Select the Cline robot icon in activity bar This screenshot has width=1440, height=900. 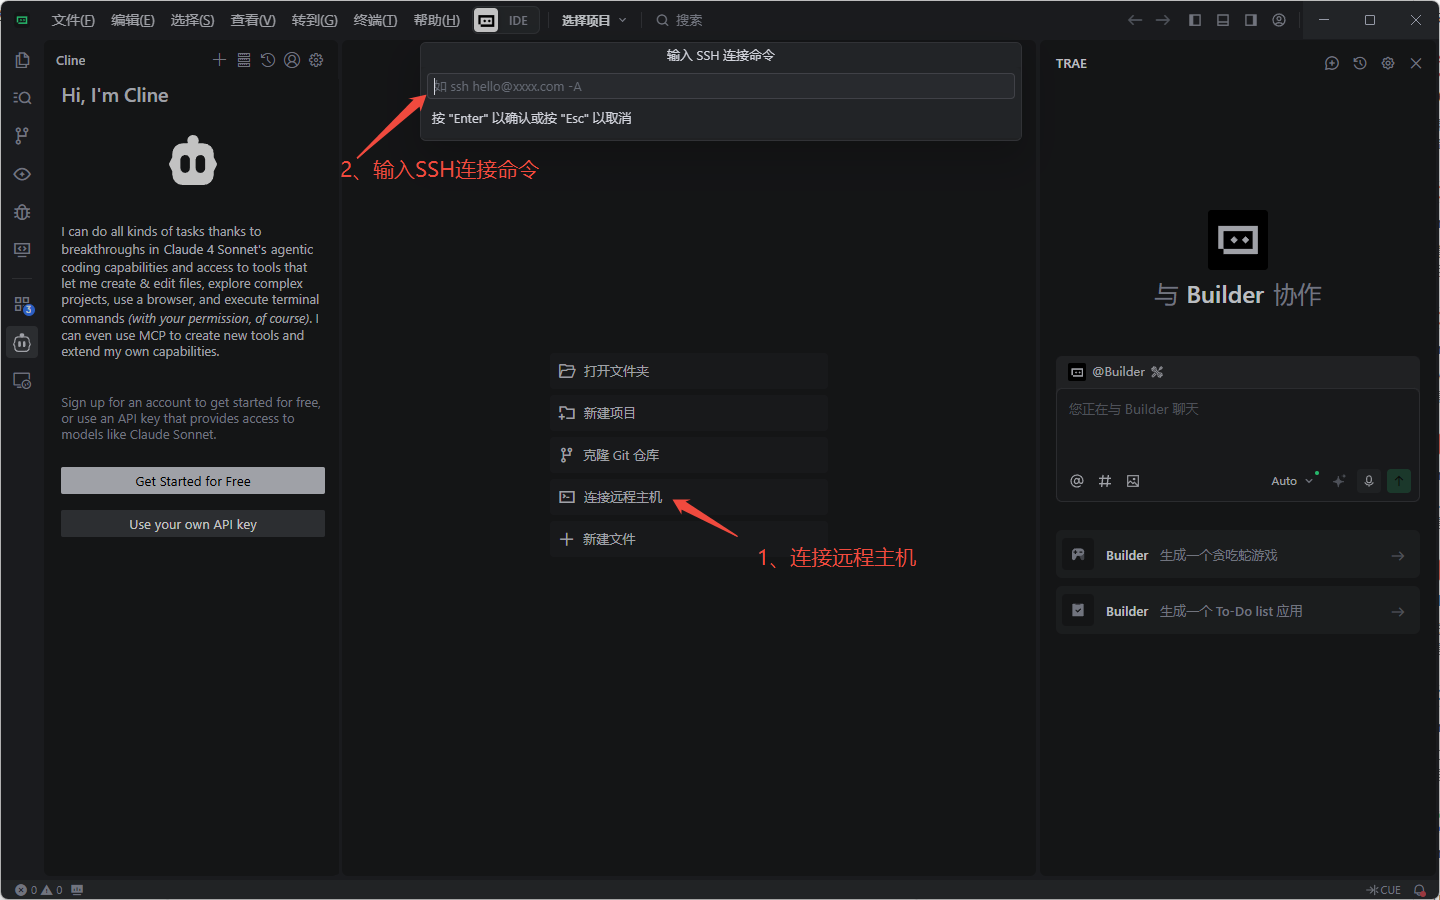[22, 343]
